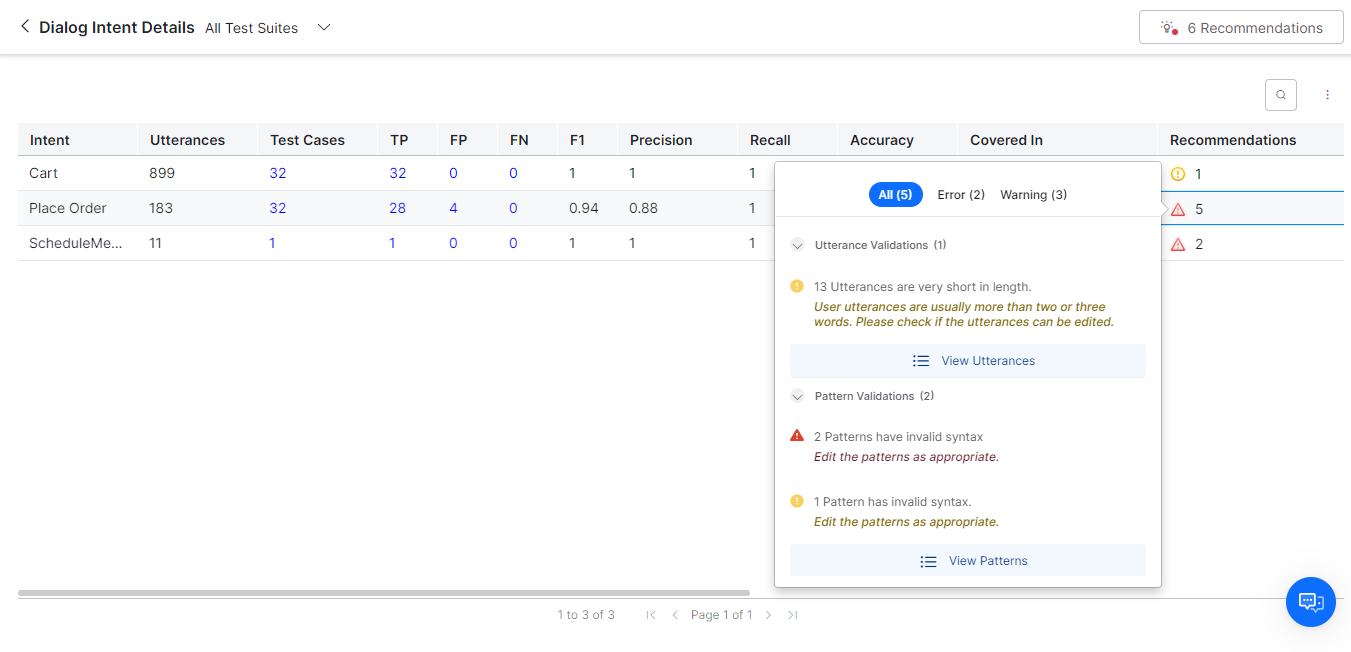The height and width of the screenshot is (652, 1351).
Task: Open the three-dot more options menu
Action: coord(1328,95)
